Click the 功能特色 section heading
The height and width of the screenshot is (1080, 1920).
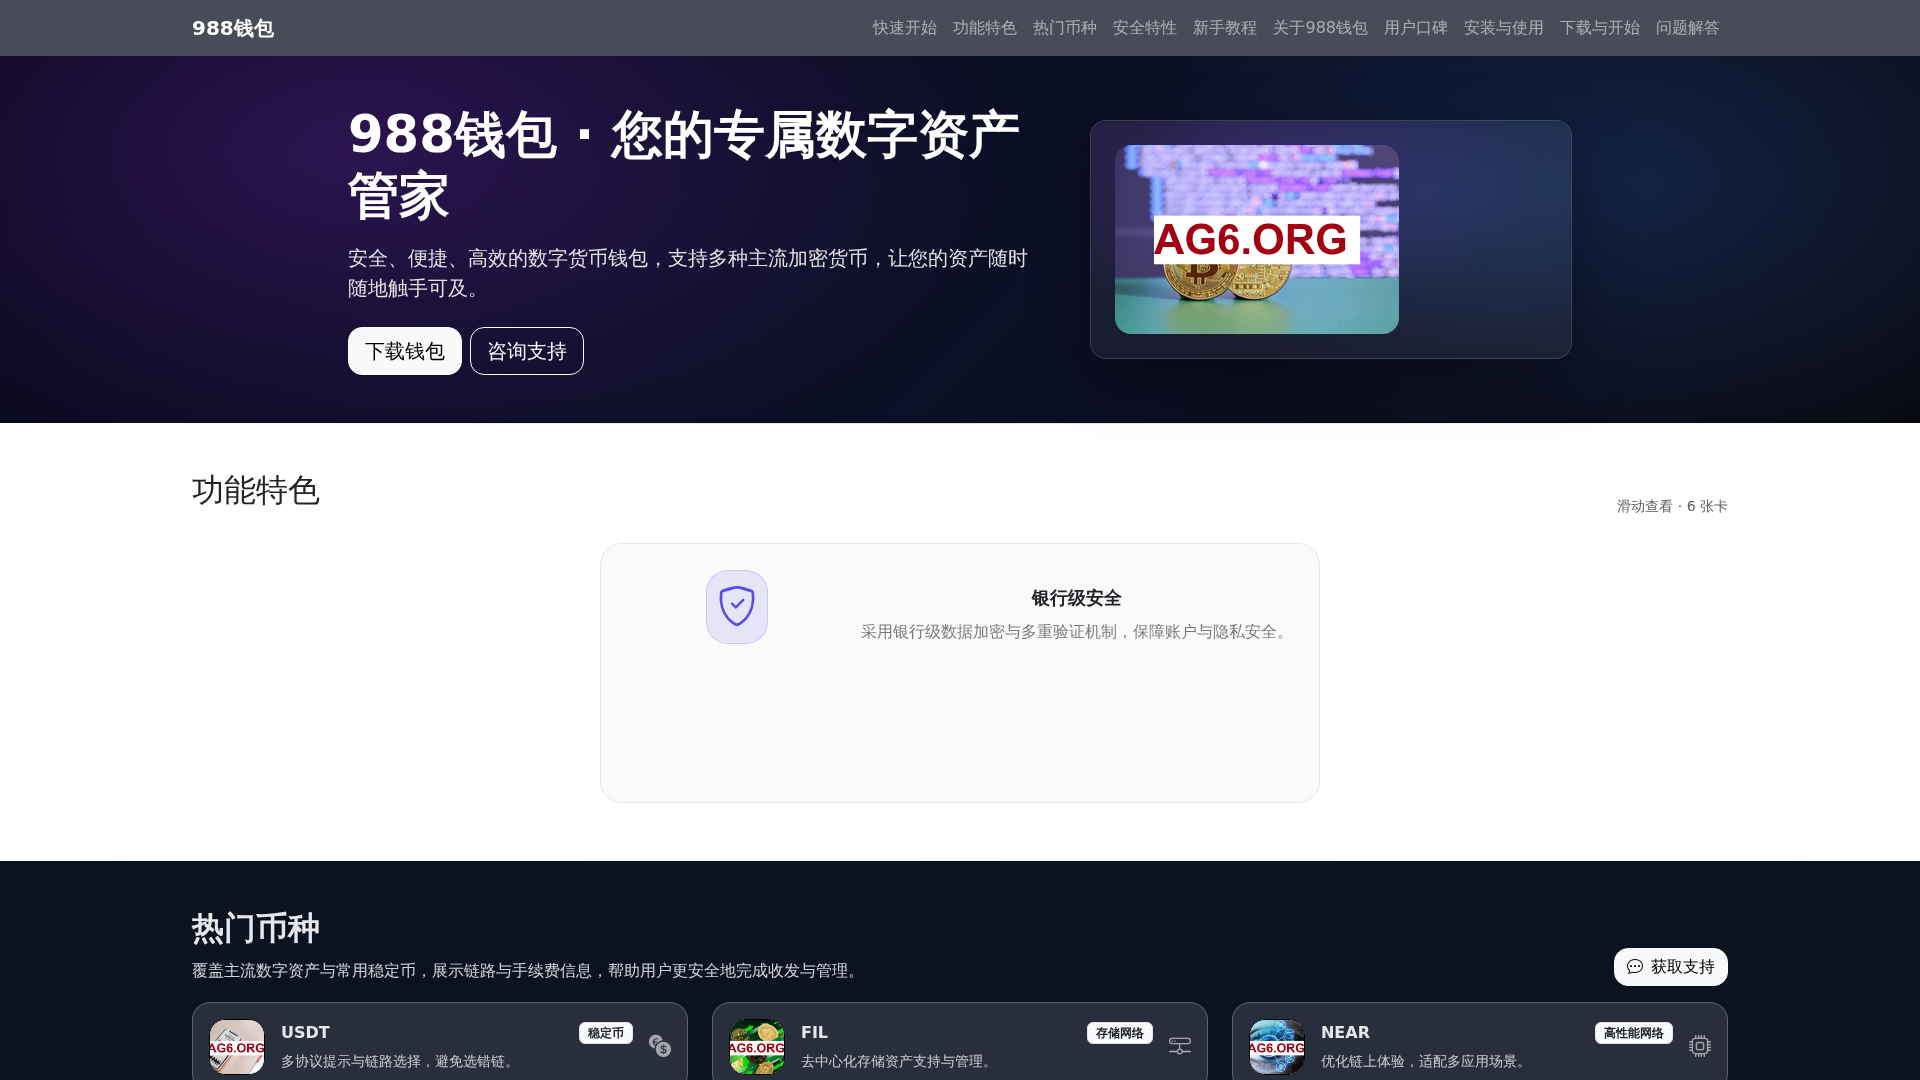256,490
